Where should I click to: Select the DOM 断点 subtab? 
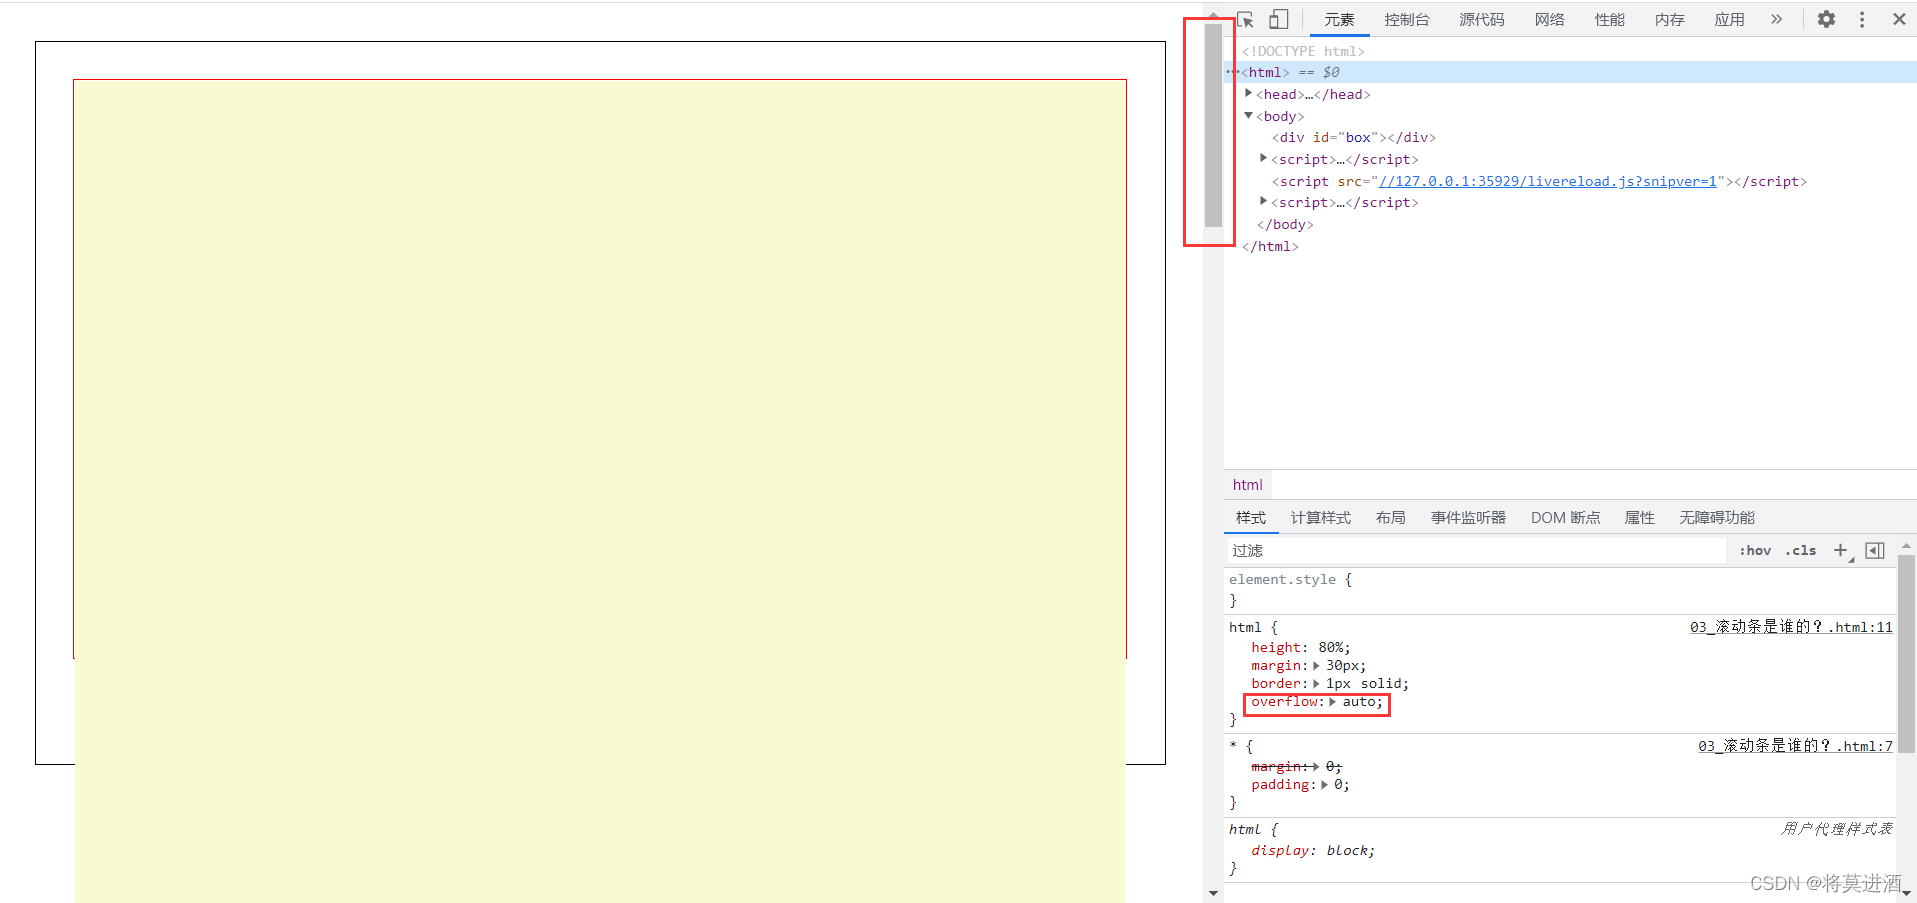(x=1565, y=517)
